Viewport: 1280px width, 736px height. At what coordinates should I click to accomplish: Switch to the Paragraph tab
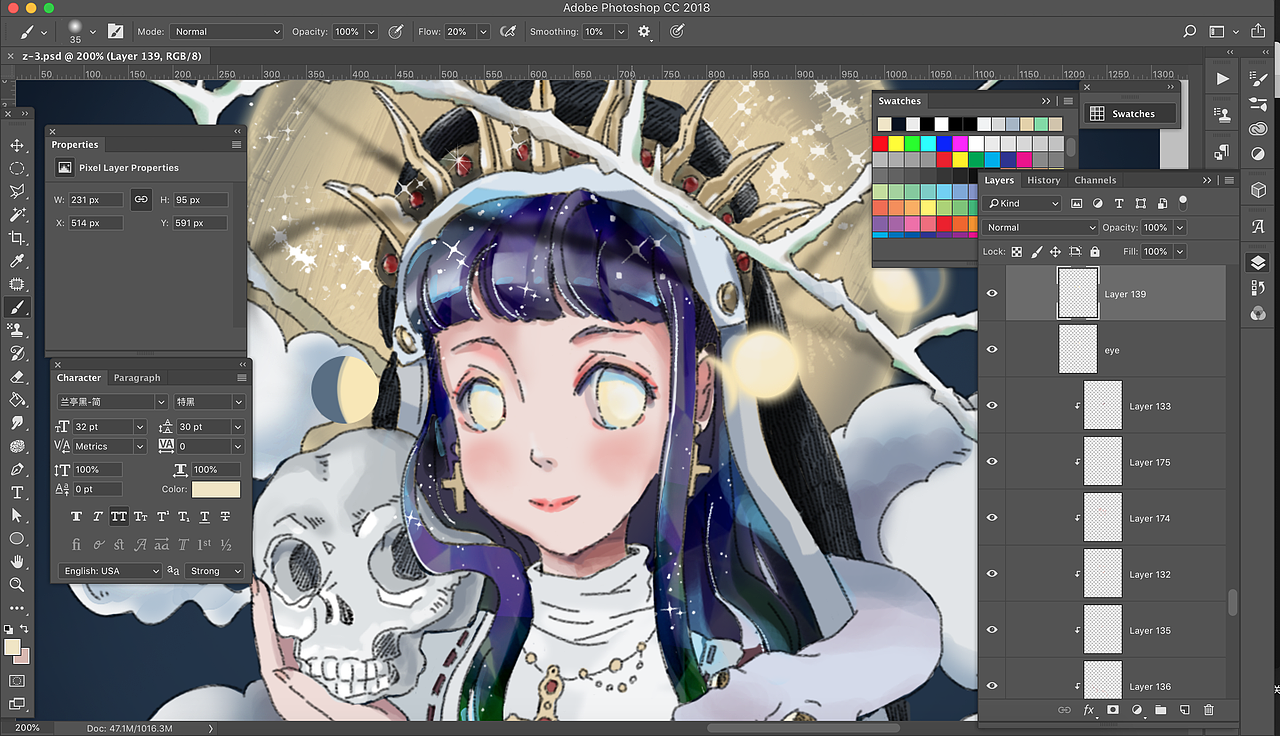(137, 378)
